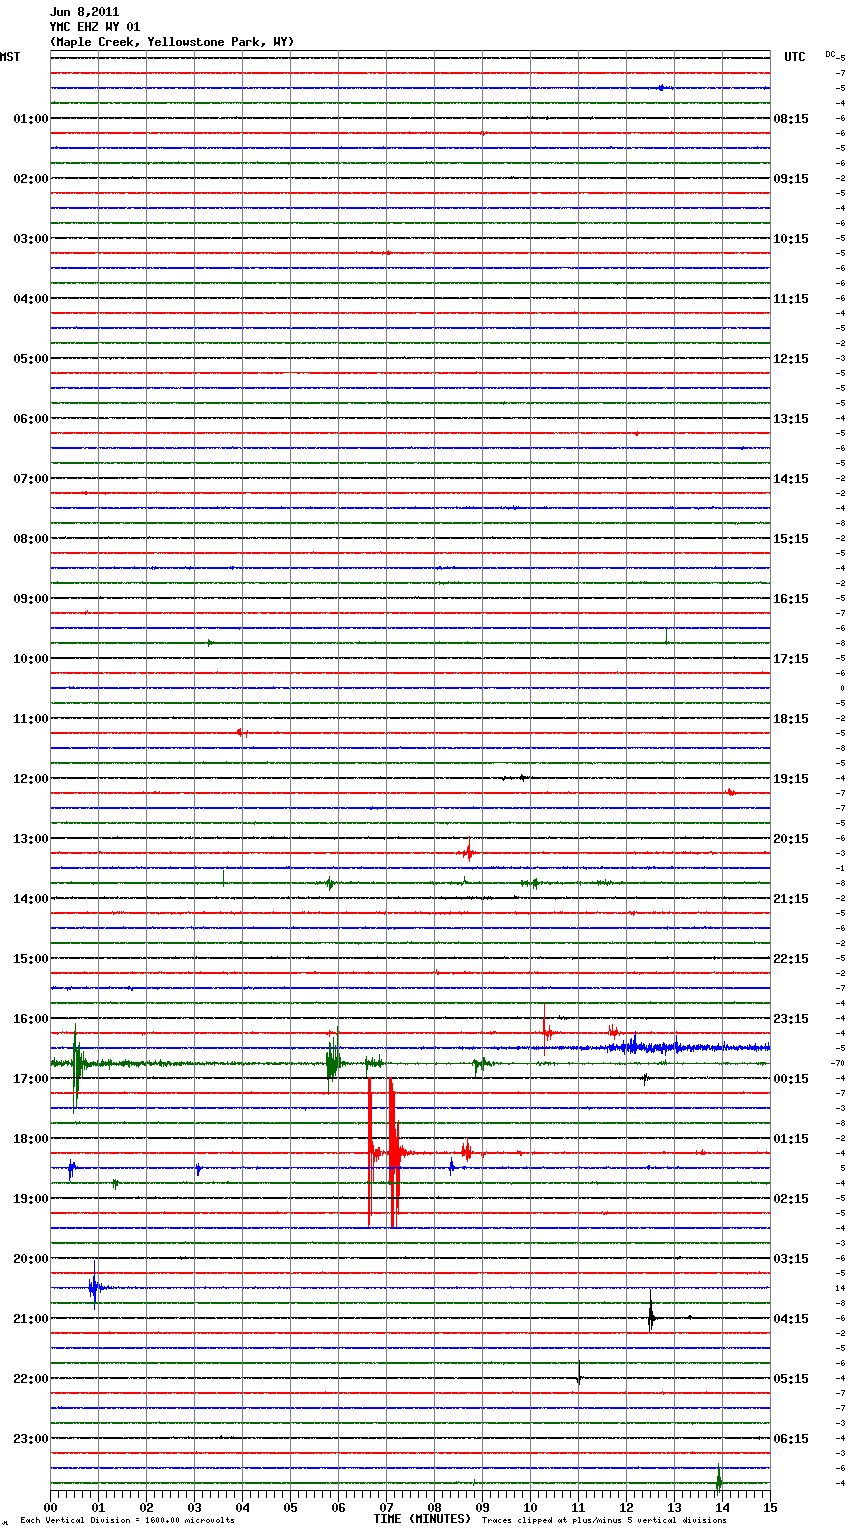This screenshot has width=850, height=1534.
Task: Click UTC time label "23:15"
Action: tap(791, 1019)
